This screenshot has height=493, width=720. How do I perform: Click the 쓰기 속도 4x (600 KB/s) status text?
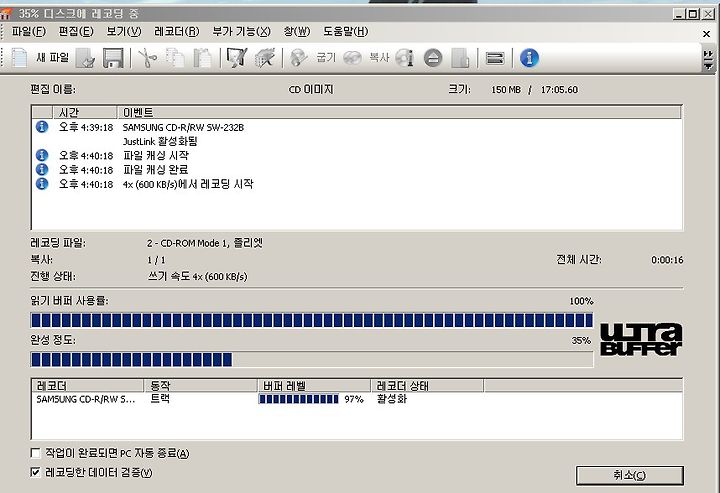click(197, 276)
